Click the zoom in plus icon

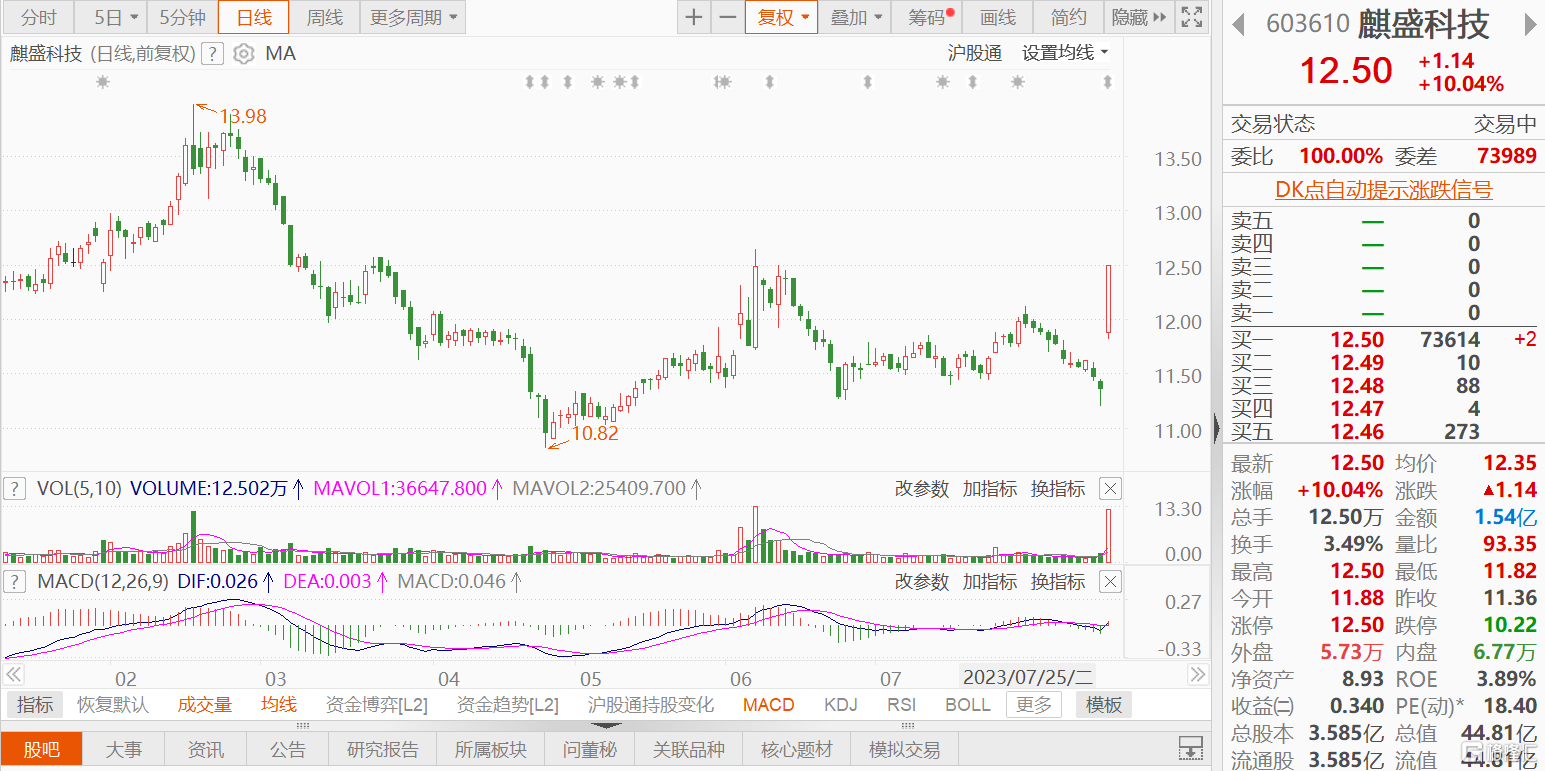click(694, 17)
